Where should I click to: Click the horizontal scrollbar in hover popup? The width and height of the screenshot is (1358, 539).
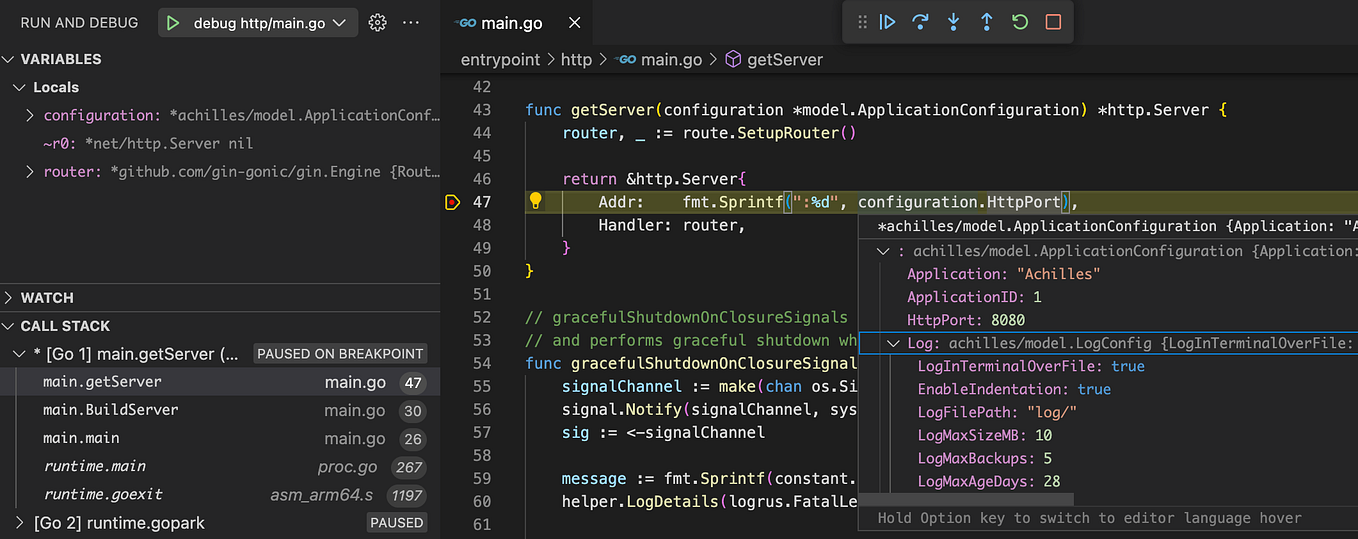[966, 499]
